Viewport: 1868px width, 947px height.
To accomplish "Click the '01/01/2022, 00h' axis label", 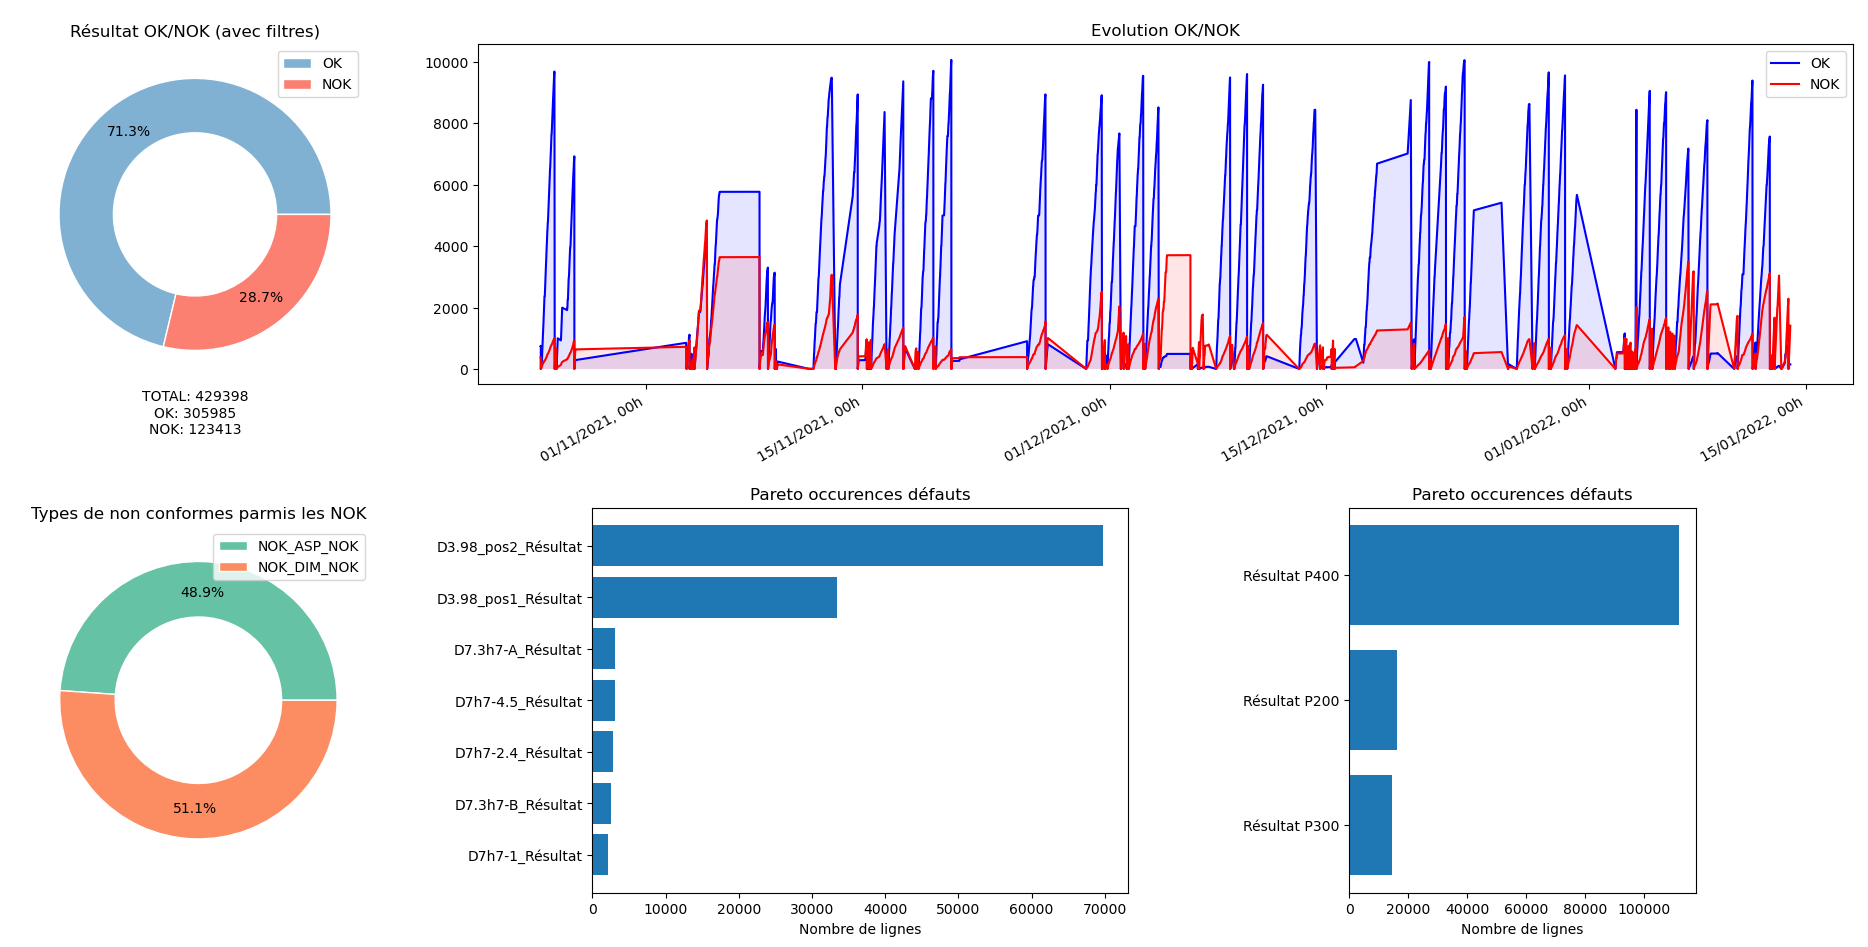I will tap(1535, 429).
